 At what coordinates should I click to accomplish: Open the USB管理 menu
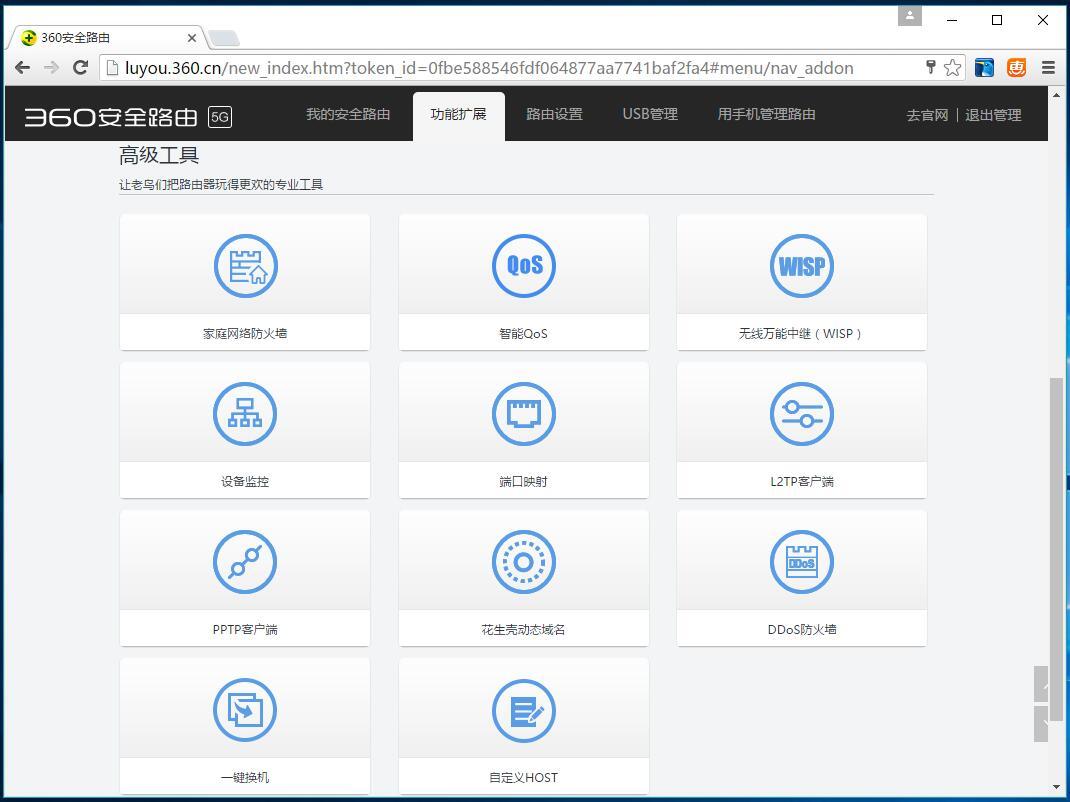tap(649, 114)
